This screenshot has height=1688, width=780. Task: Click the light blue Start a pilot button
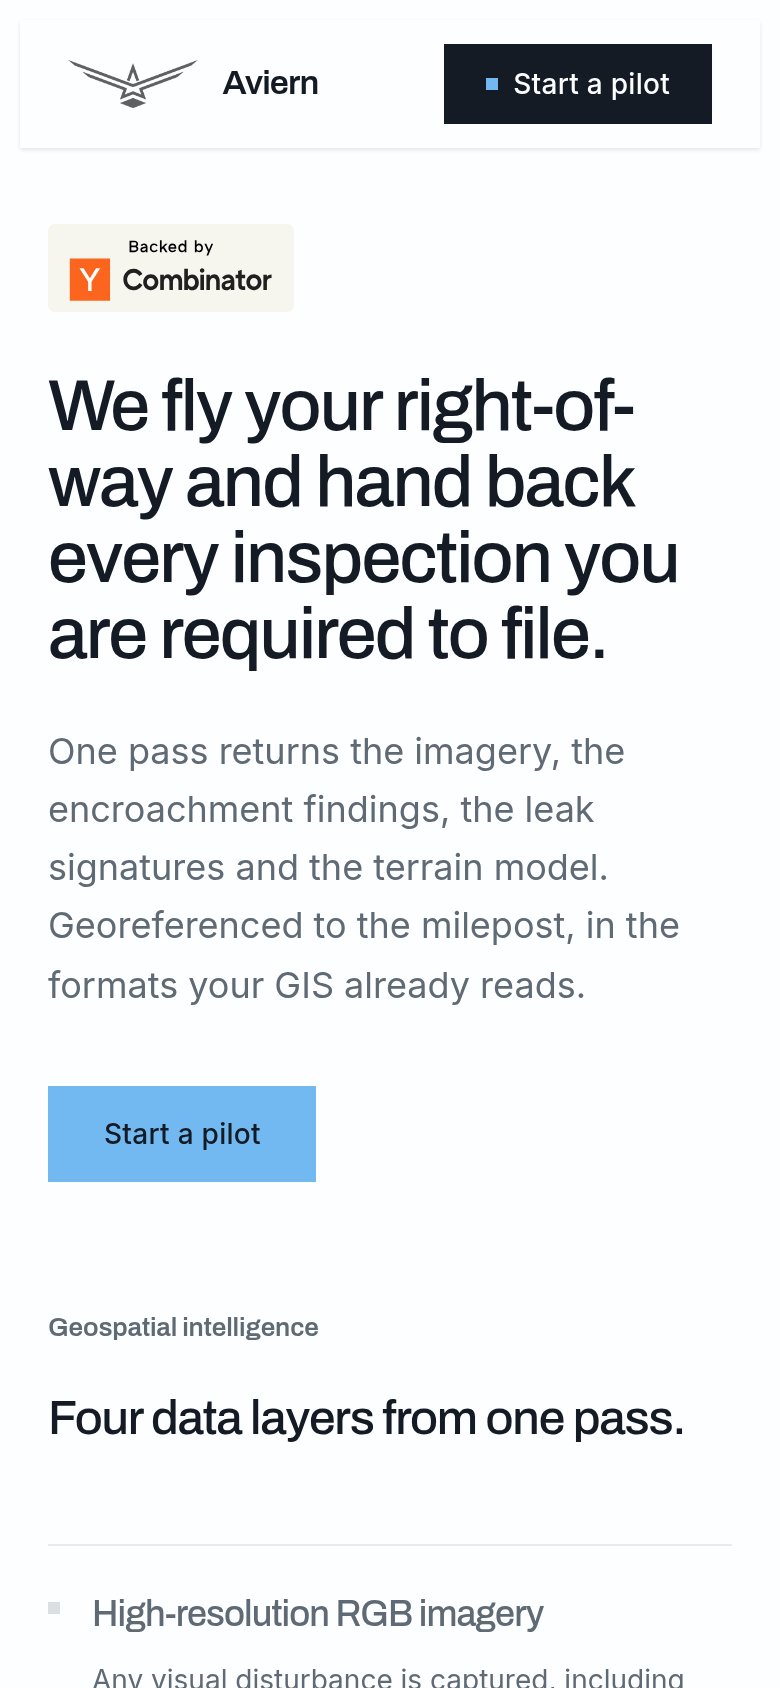tap(182, 1134)
